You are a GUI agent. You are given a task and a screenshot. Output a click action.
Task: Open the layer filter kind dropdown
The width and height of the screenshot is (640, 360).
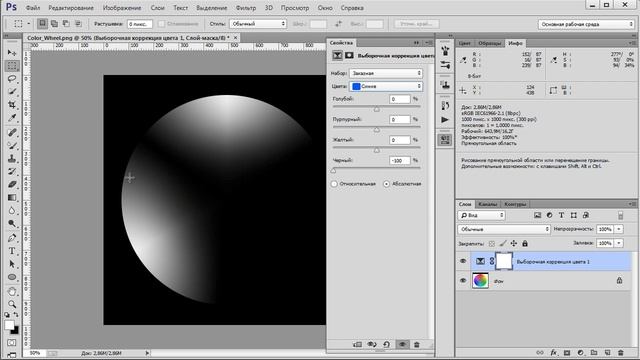click(x=481, y=215)
